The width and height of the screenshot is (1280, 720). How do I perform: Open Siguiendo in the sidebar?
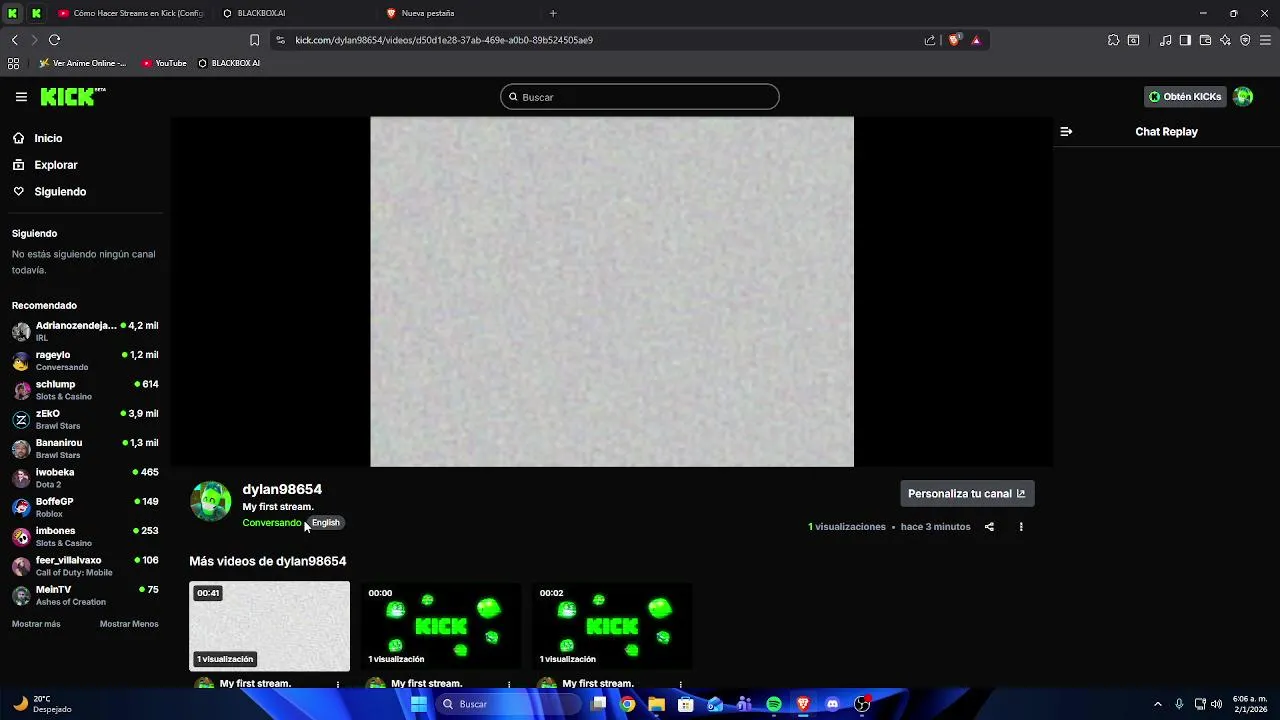pos(60,192)
